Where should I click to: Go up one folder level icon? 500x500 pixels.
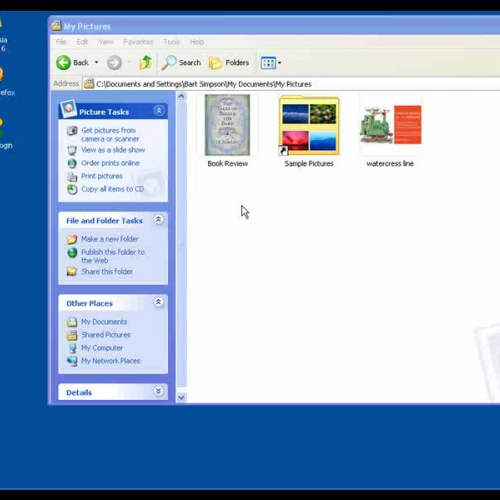pyautogui.click(x=145, y=62)
